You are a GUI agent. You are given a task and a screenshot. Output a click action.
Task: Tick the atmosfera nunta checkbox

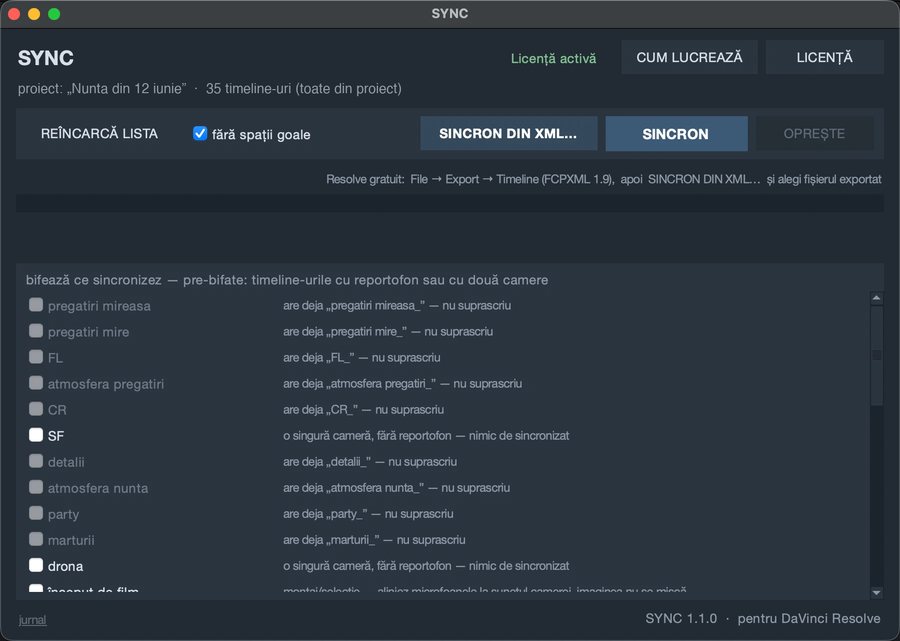pyautogui.click(x=36, y=487)
